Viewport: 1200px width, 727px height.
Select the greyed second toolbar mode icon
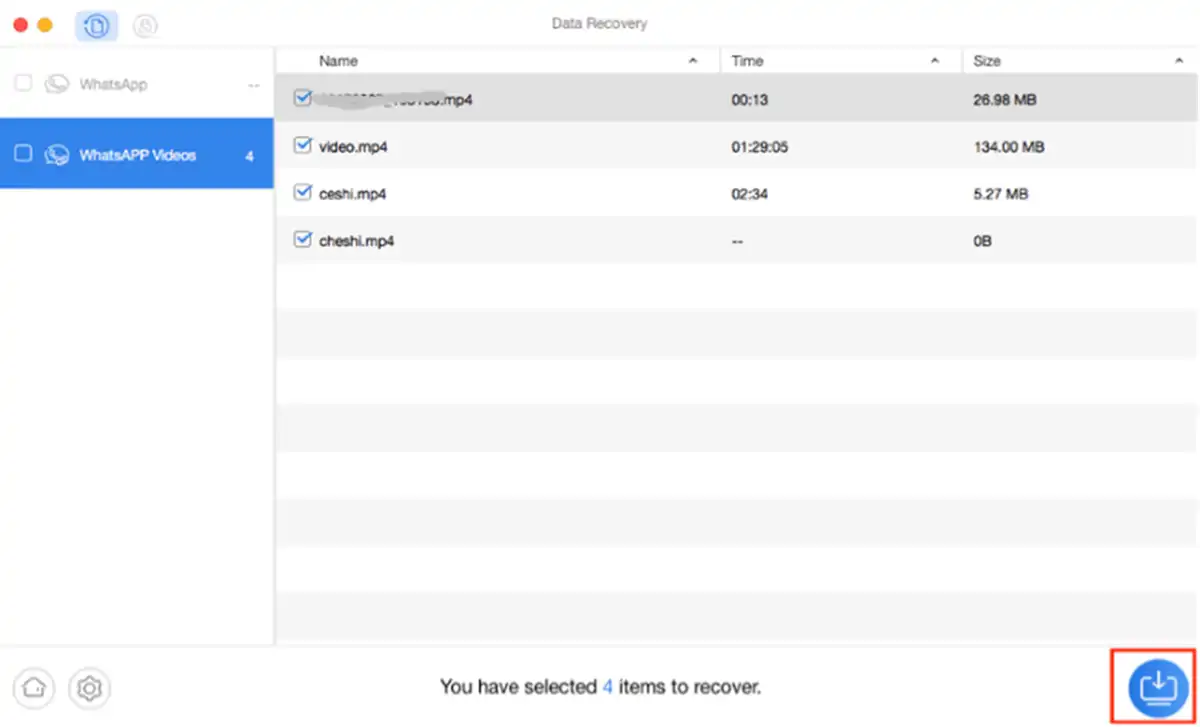pyautogui.click(x=146, y=26)
